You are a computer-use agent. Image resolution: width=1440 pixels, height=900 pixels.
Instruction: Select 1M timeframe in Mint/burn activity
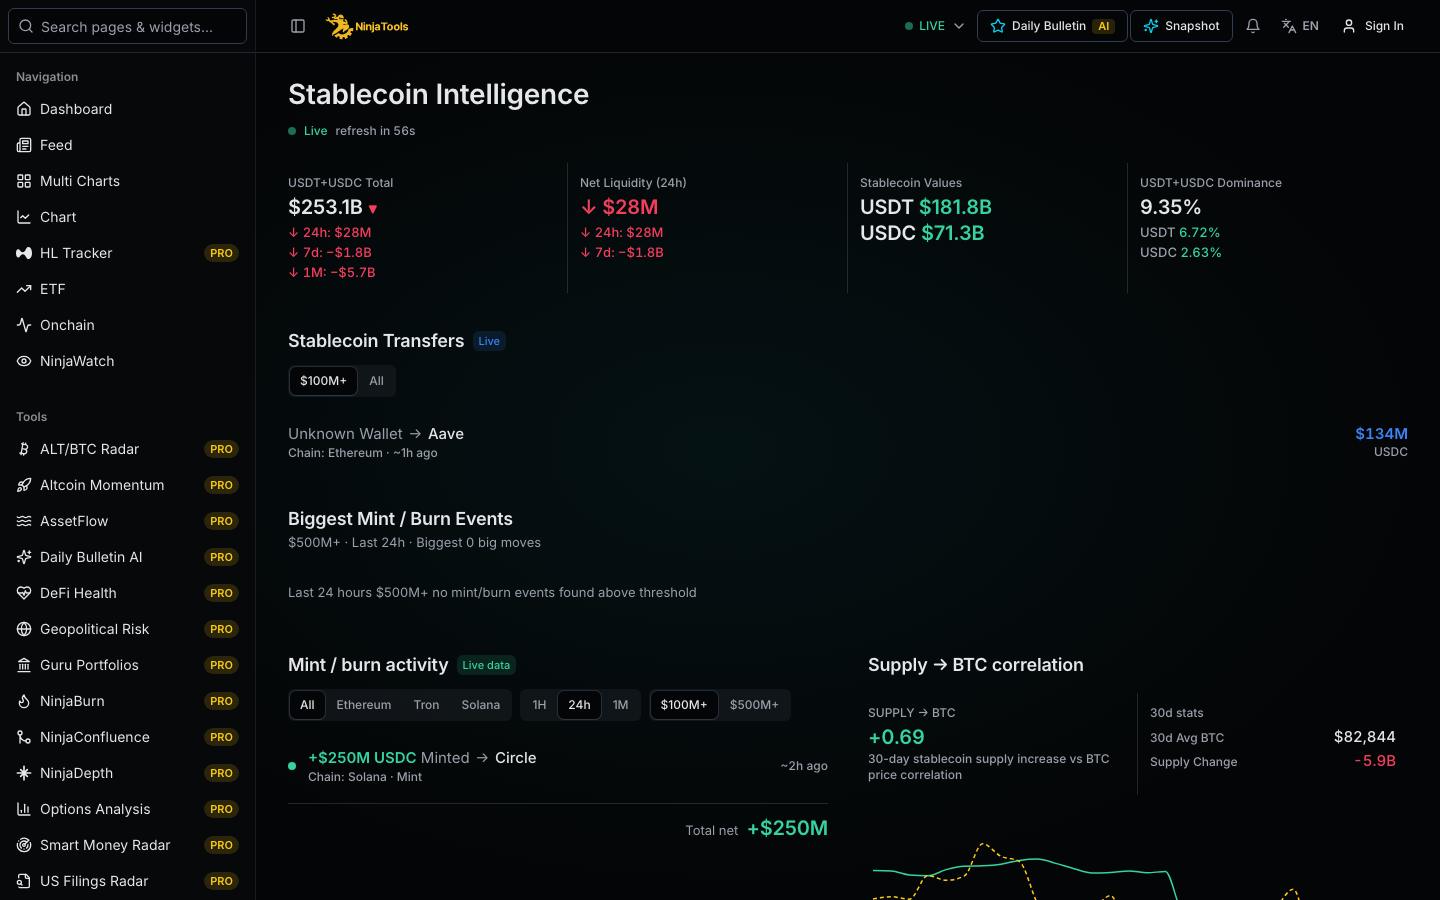pos(620,705)
